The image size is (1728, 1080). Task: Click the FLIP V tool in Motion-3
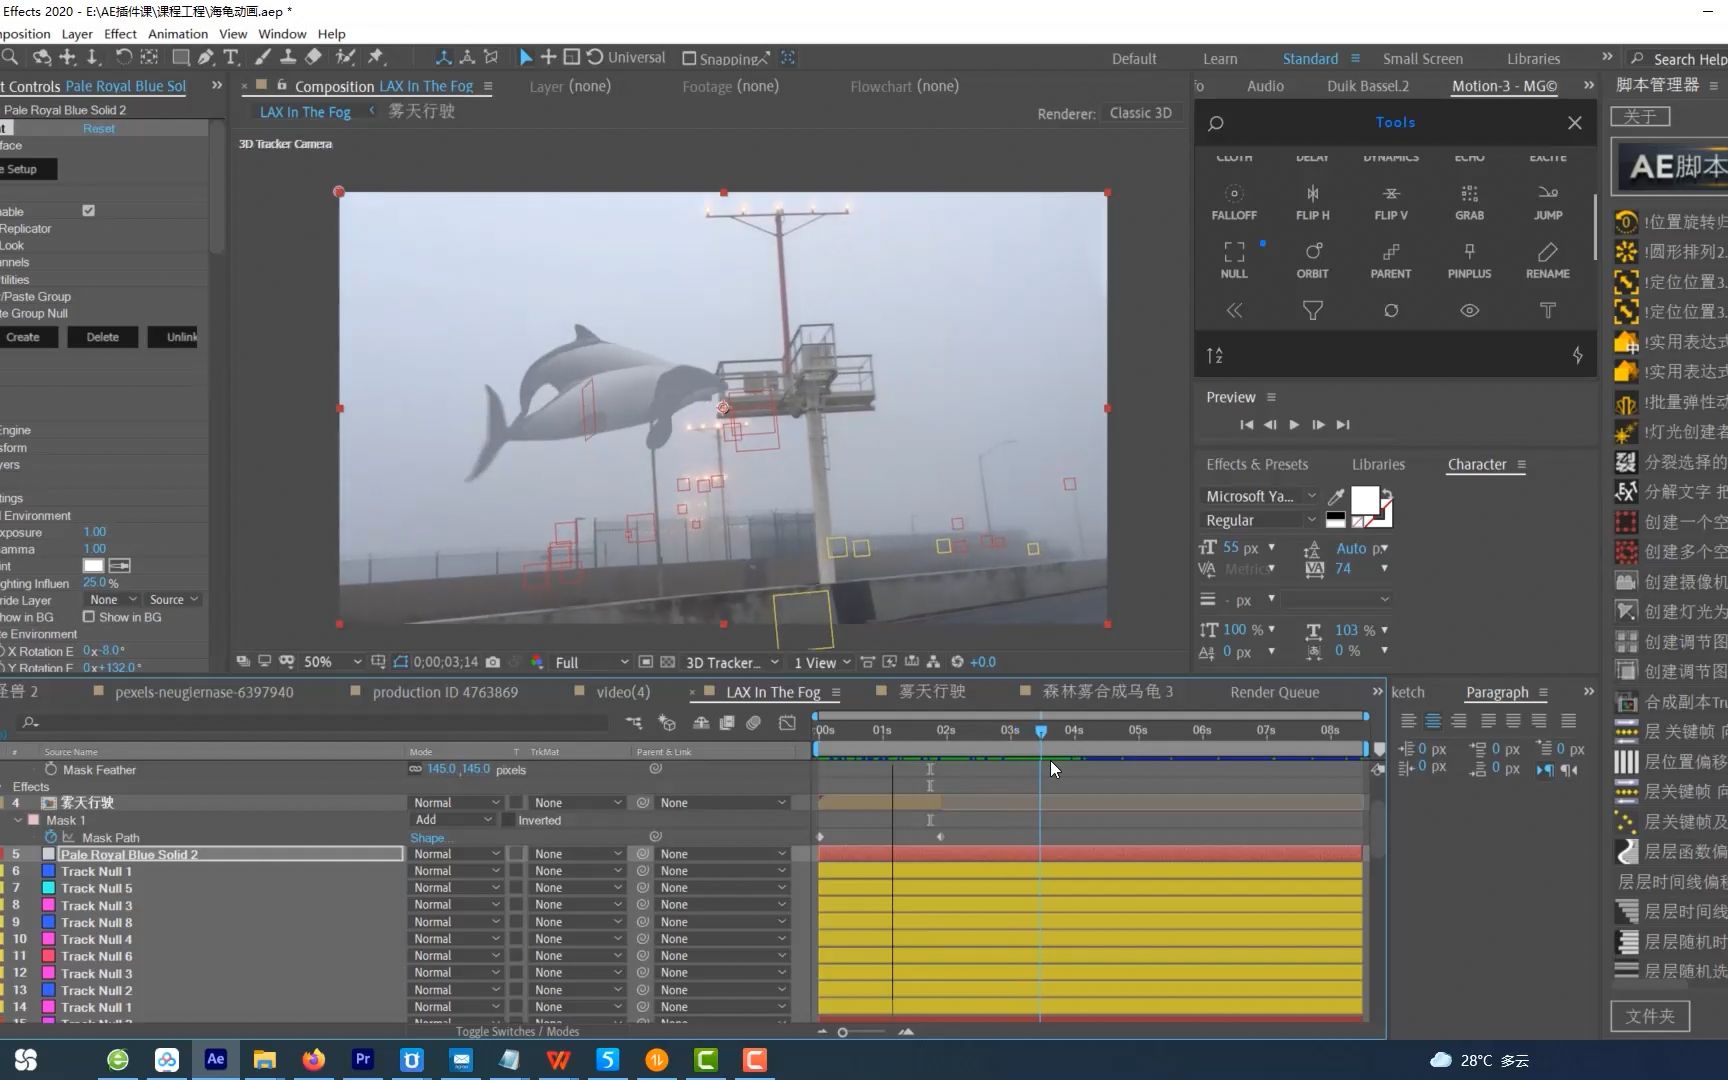[x=1390, y=202]
